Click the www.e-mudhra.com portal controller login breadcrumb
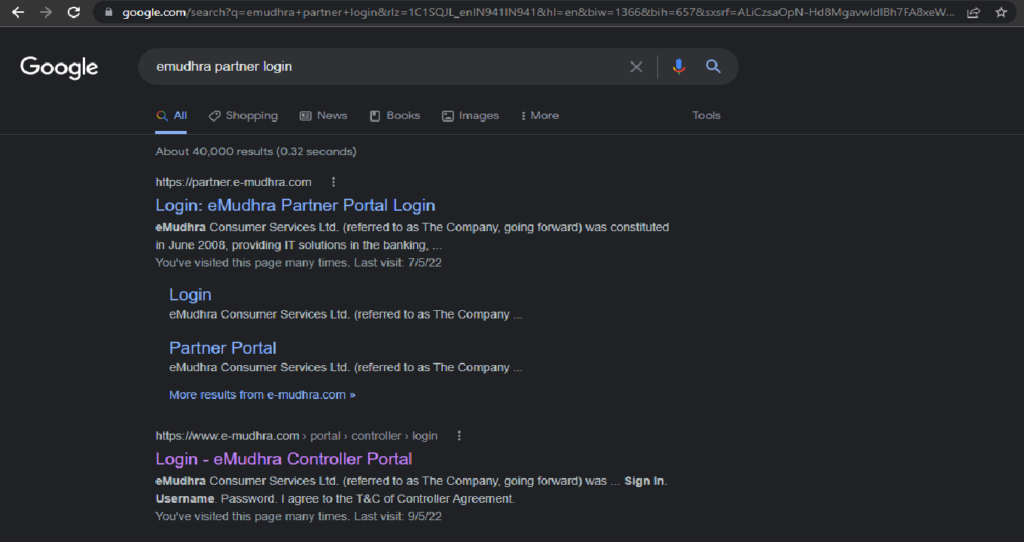The width and height of the screenshot is (1024, 542). click(x=296, y=436)
